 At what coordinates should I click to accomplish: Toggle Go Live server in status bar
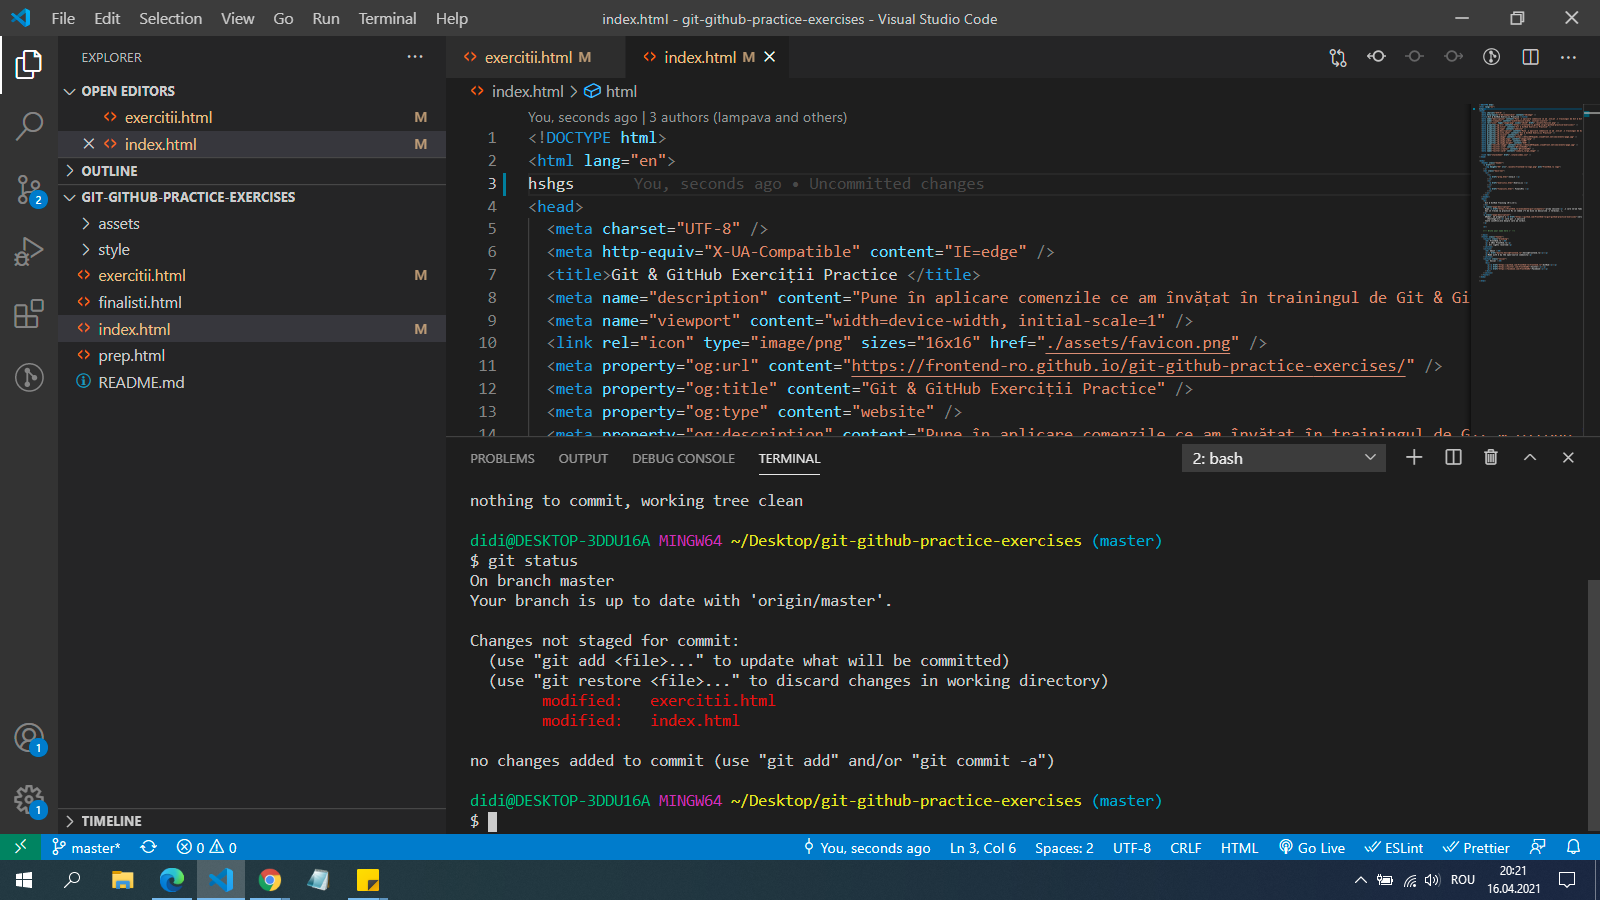tap(1312, 848)
